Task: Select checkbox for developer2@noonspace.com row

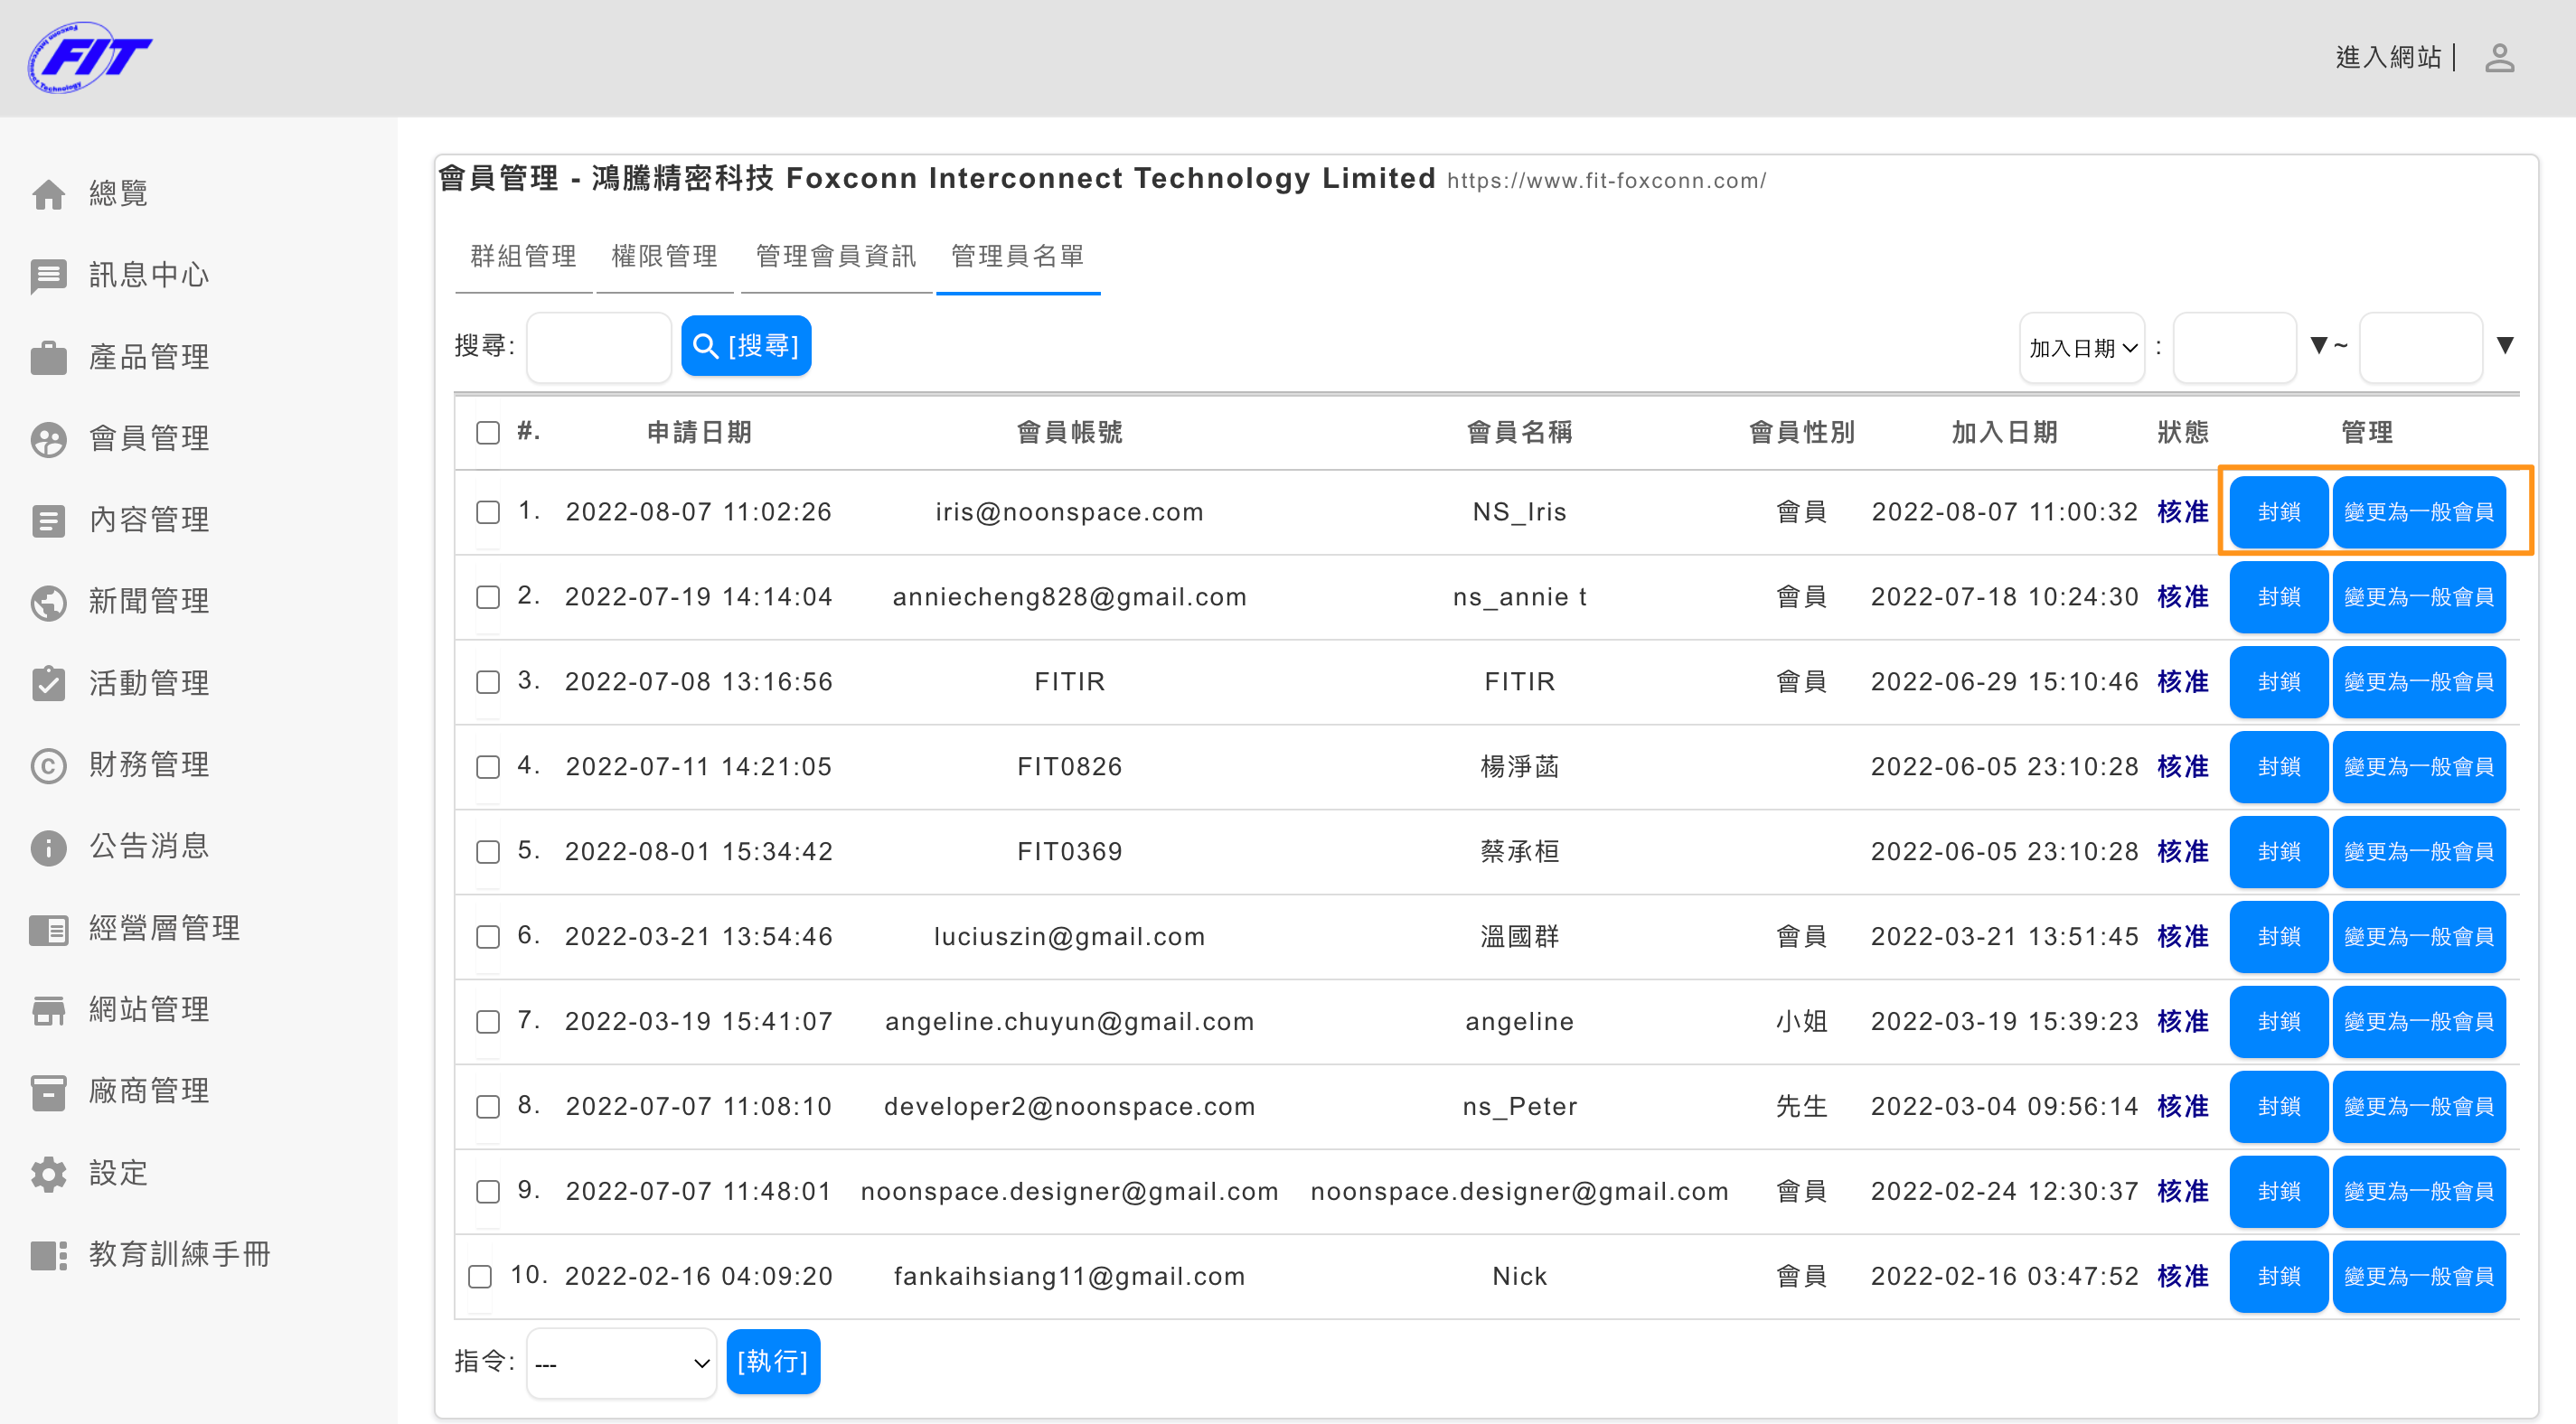Action: pos(488,1107)
